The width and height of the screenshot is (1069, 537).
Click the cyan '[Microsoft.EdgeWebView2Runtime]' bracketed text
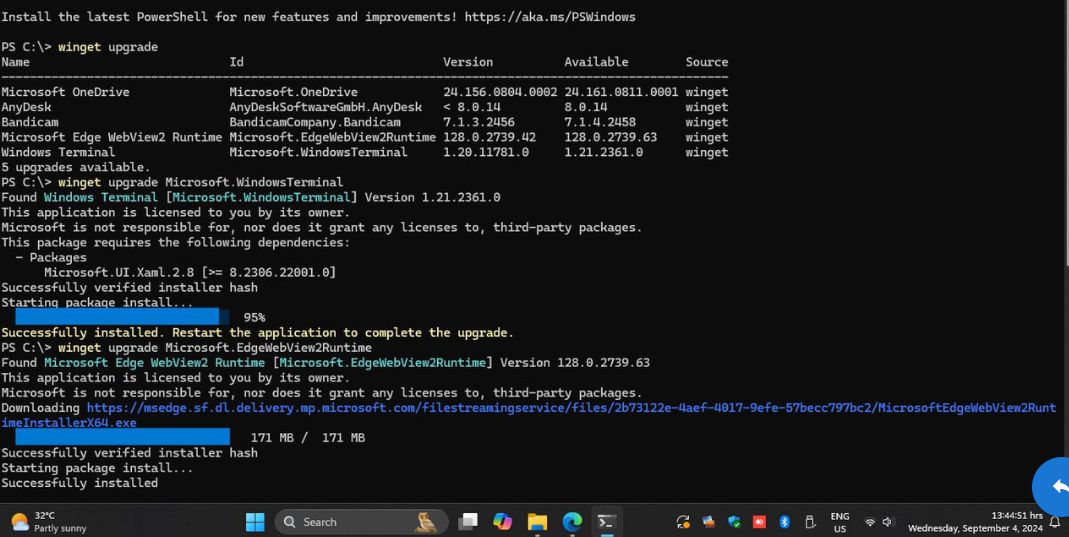pos(383,363)
